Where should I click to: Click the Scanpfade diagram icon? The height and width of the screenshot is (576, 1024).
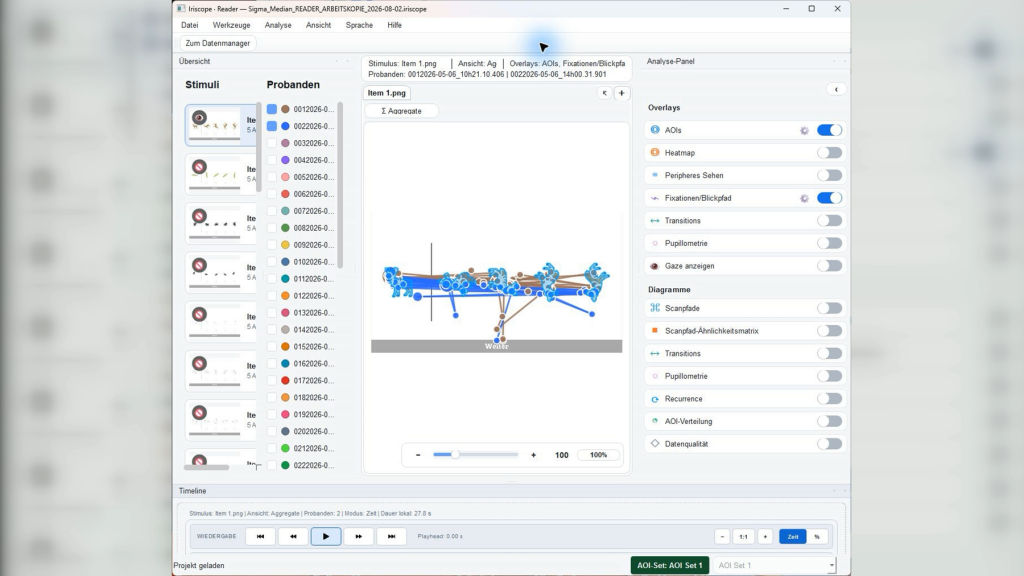tap(655, 308)
